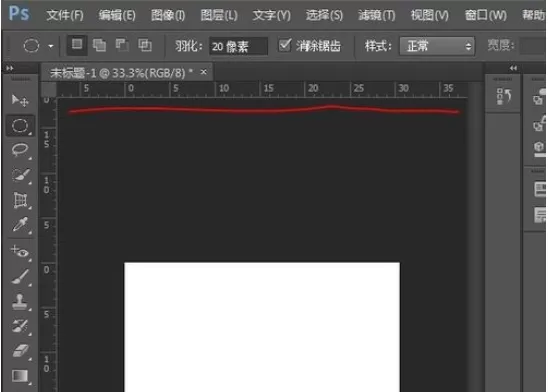
Task: Open the 视图(V) menu
Action: point(430,15)
